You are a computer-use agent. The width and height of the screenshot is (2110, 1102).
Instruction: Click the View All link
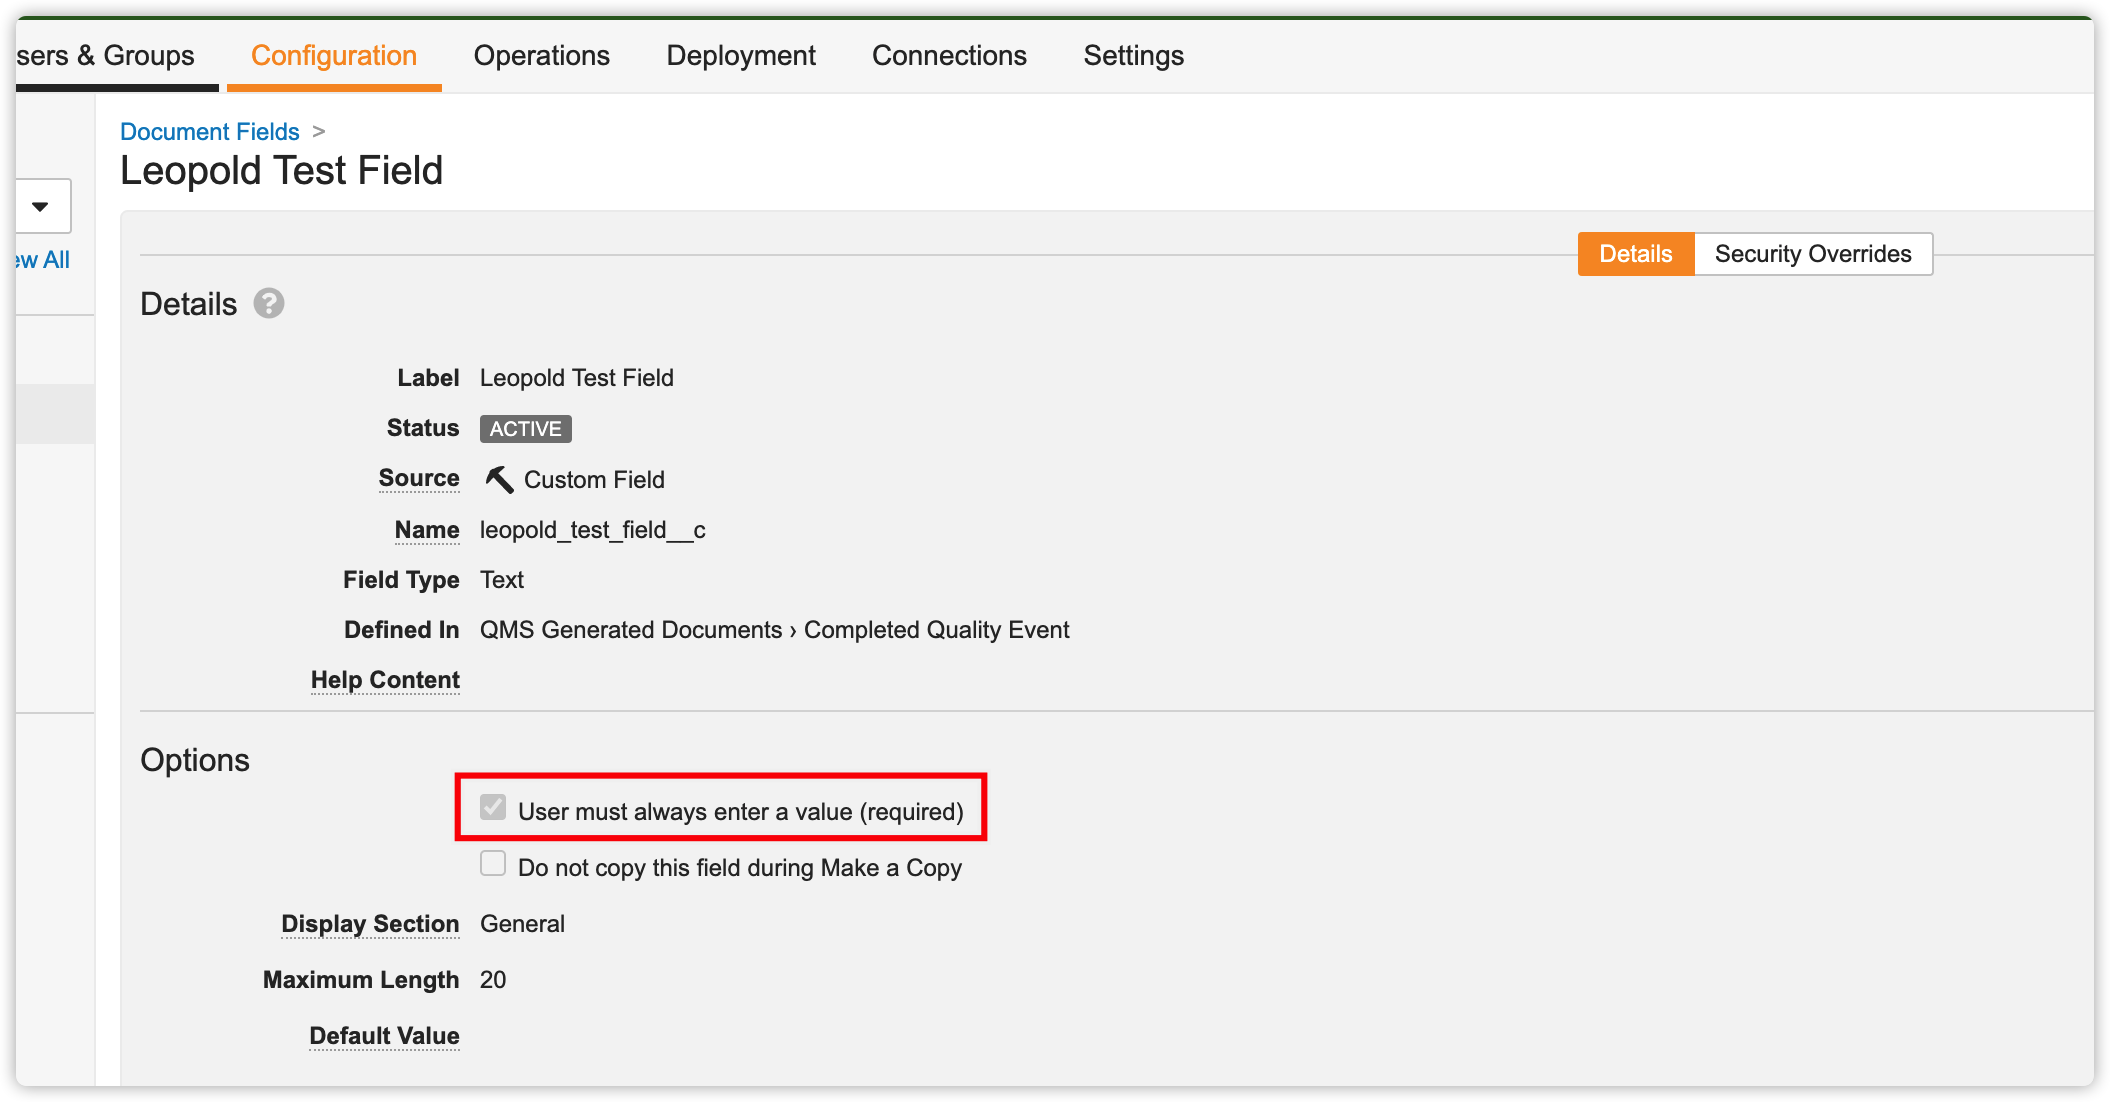tap(42, 260)
